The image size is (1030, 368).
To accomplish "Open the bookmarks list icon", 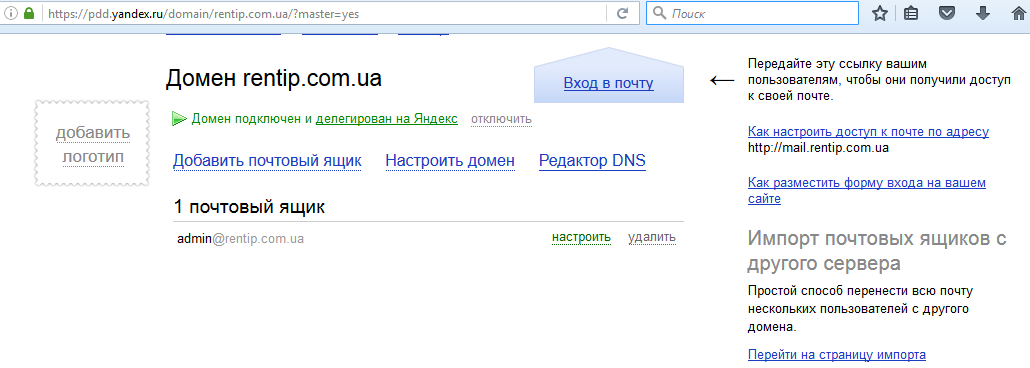I will click(911, 14).
